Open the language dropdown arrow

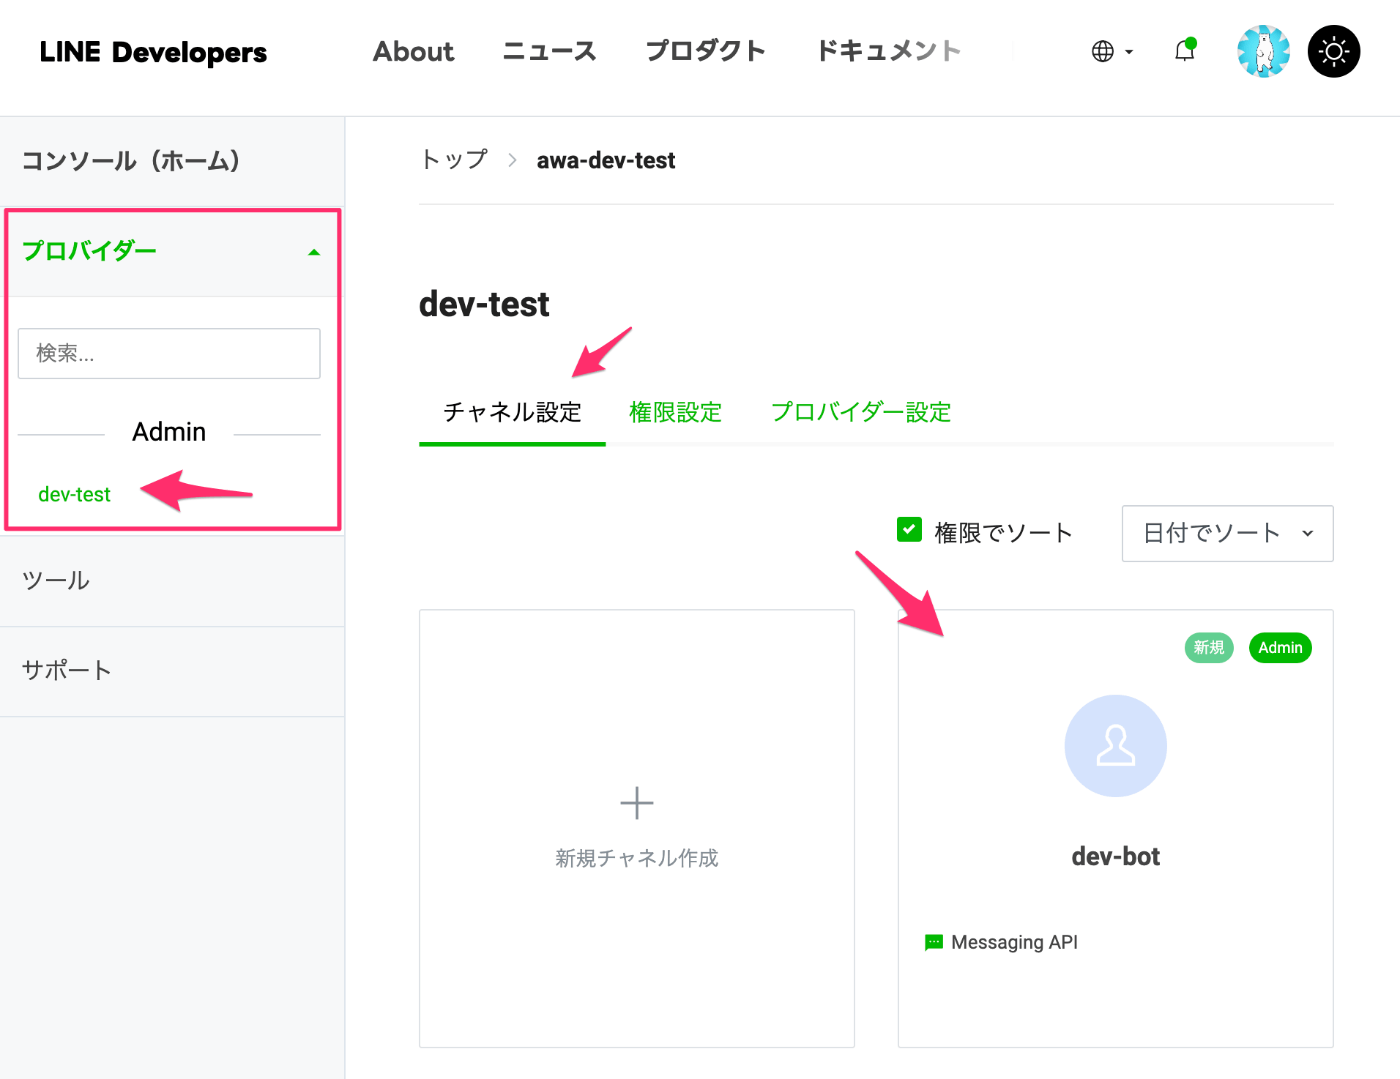tap(1129, 52)
